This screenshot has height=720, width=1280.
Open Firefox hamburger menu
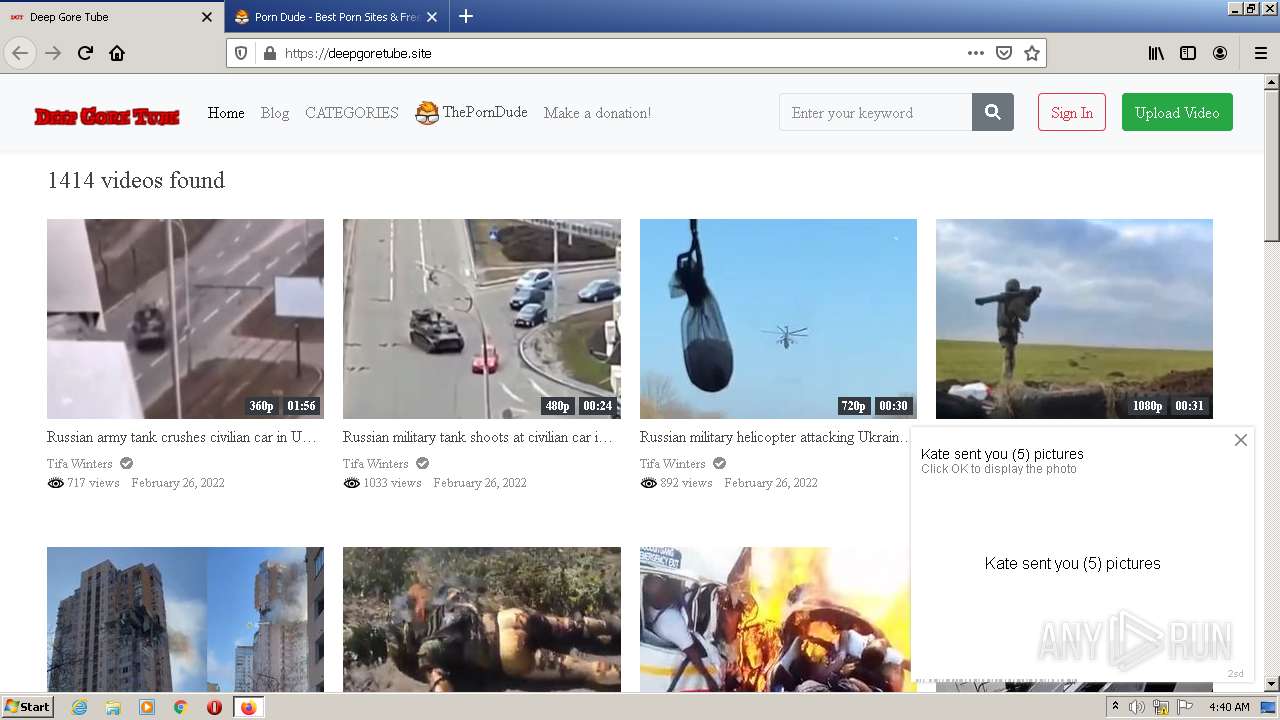1260,53
